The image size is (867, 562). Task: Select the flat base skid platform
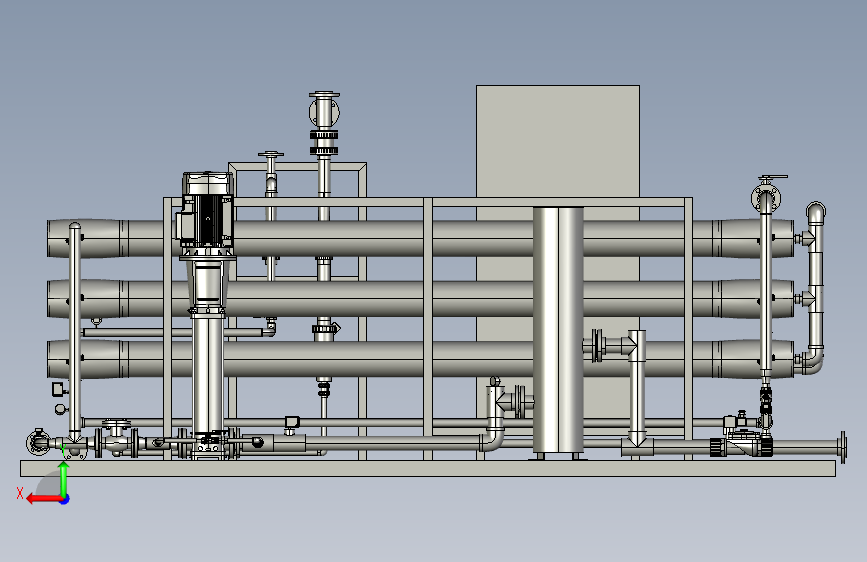[428, 468]
